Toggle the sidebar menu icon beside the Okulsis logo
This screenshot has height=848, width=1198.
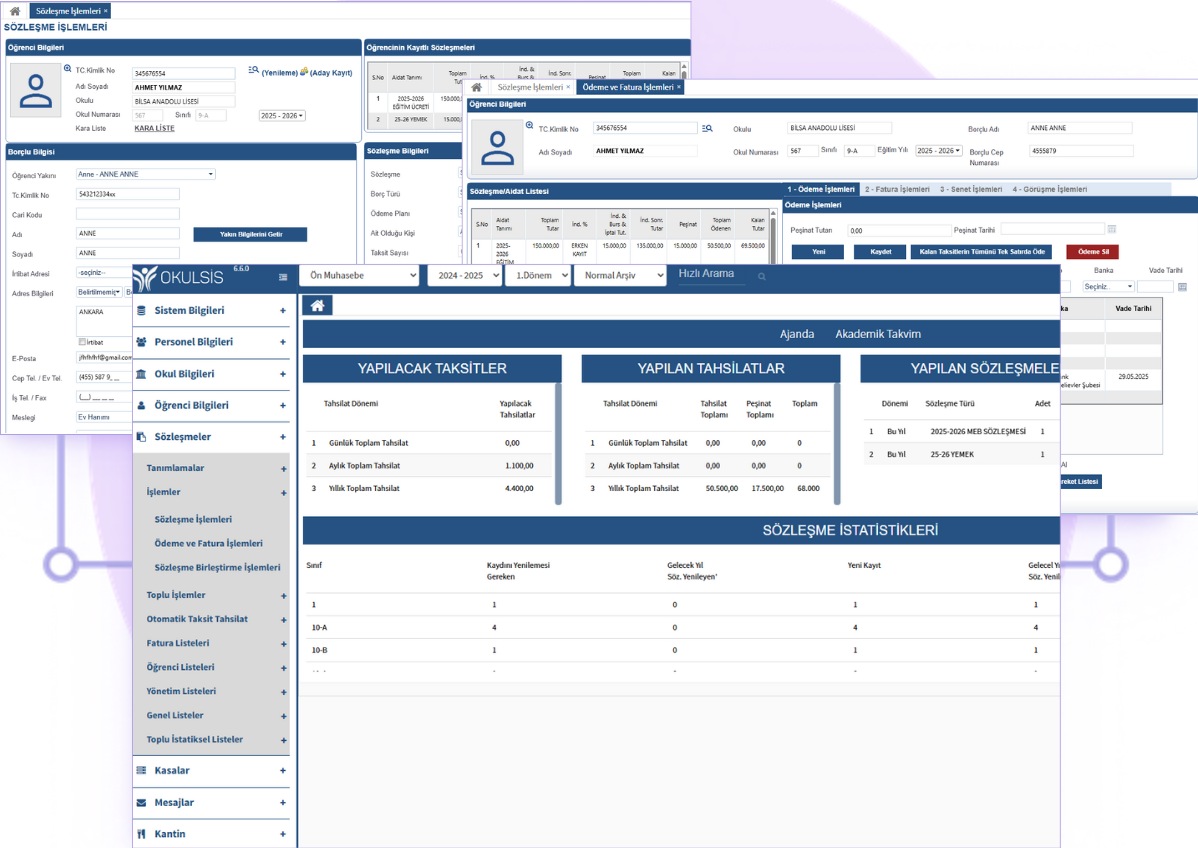click(x=283, y=277)
